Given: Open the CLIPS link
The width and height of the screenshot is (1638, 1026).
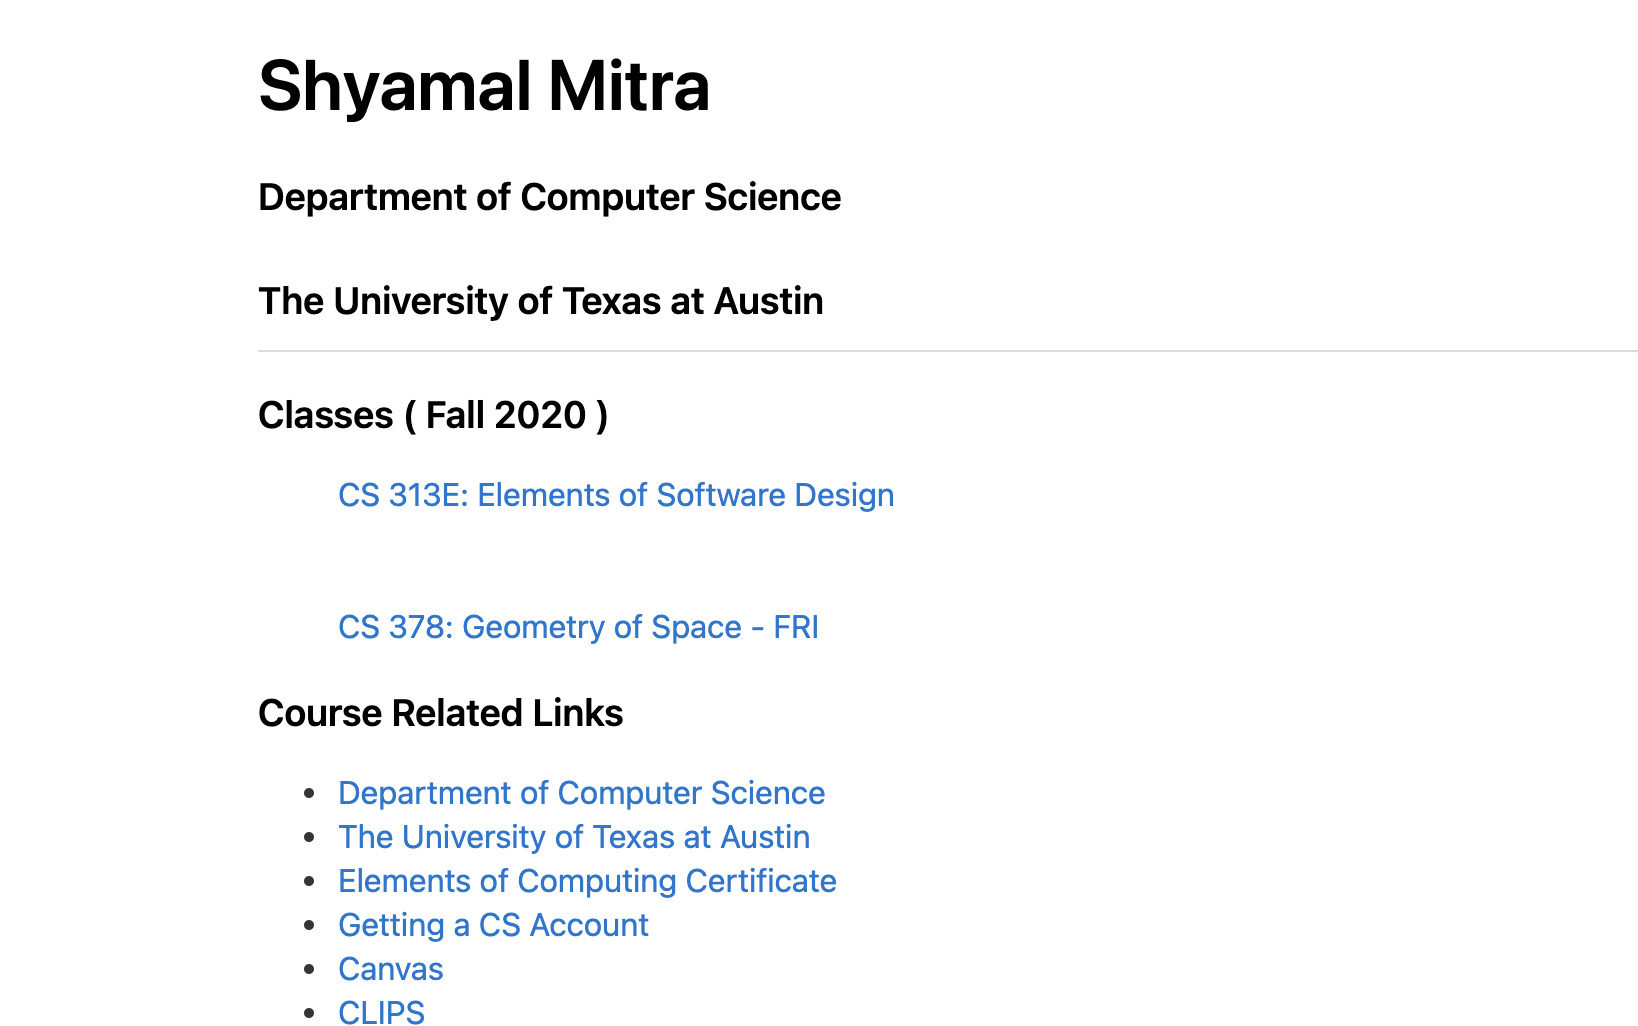Looking at the screenshot, I should pyautogui.click(x=381, y=1011).
